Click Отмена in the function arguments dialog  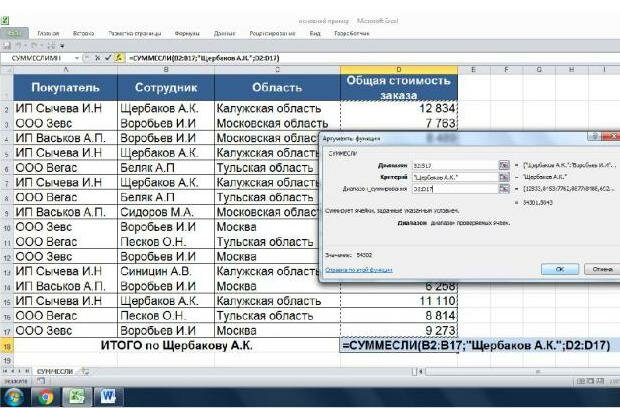[x=602, y=269]
